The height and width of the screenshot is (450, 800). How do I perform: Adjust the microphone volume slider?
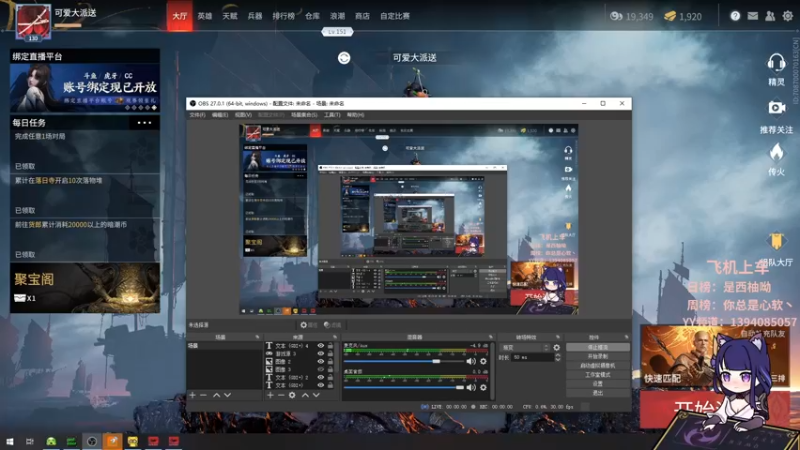pos(436,361)
